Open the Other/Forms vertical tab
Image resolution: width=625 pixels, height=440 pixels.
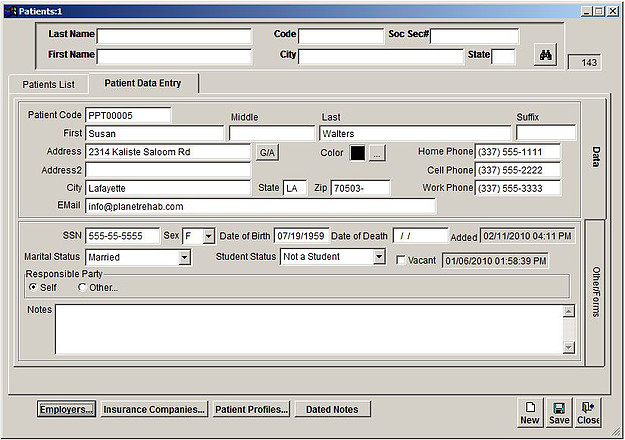594,290
